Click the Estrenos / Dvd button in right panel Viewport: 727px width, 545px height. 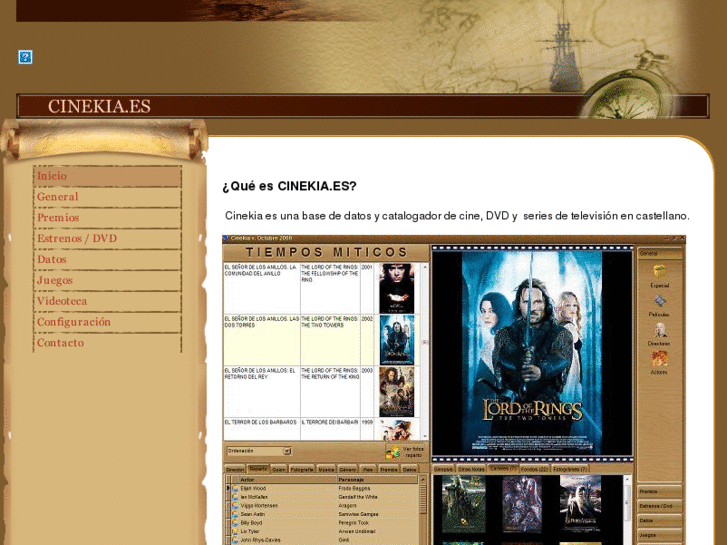(x=659, y=506)
